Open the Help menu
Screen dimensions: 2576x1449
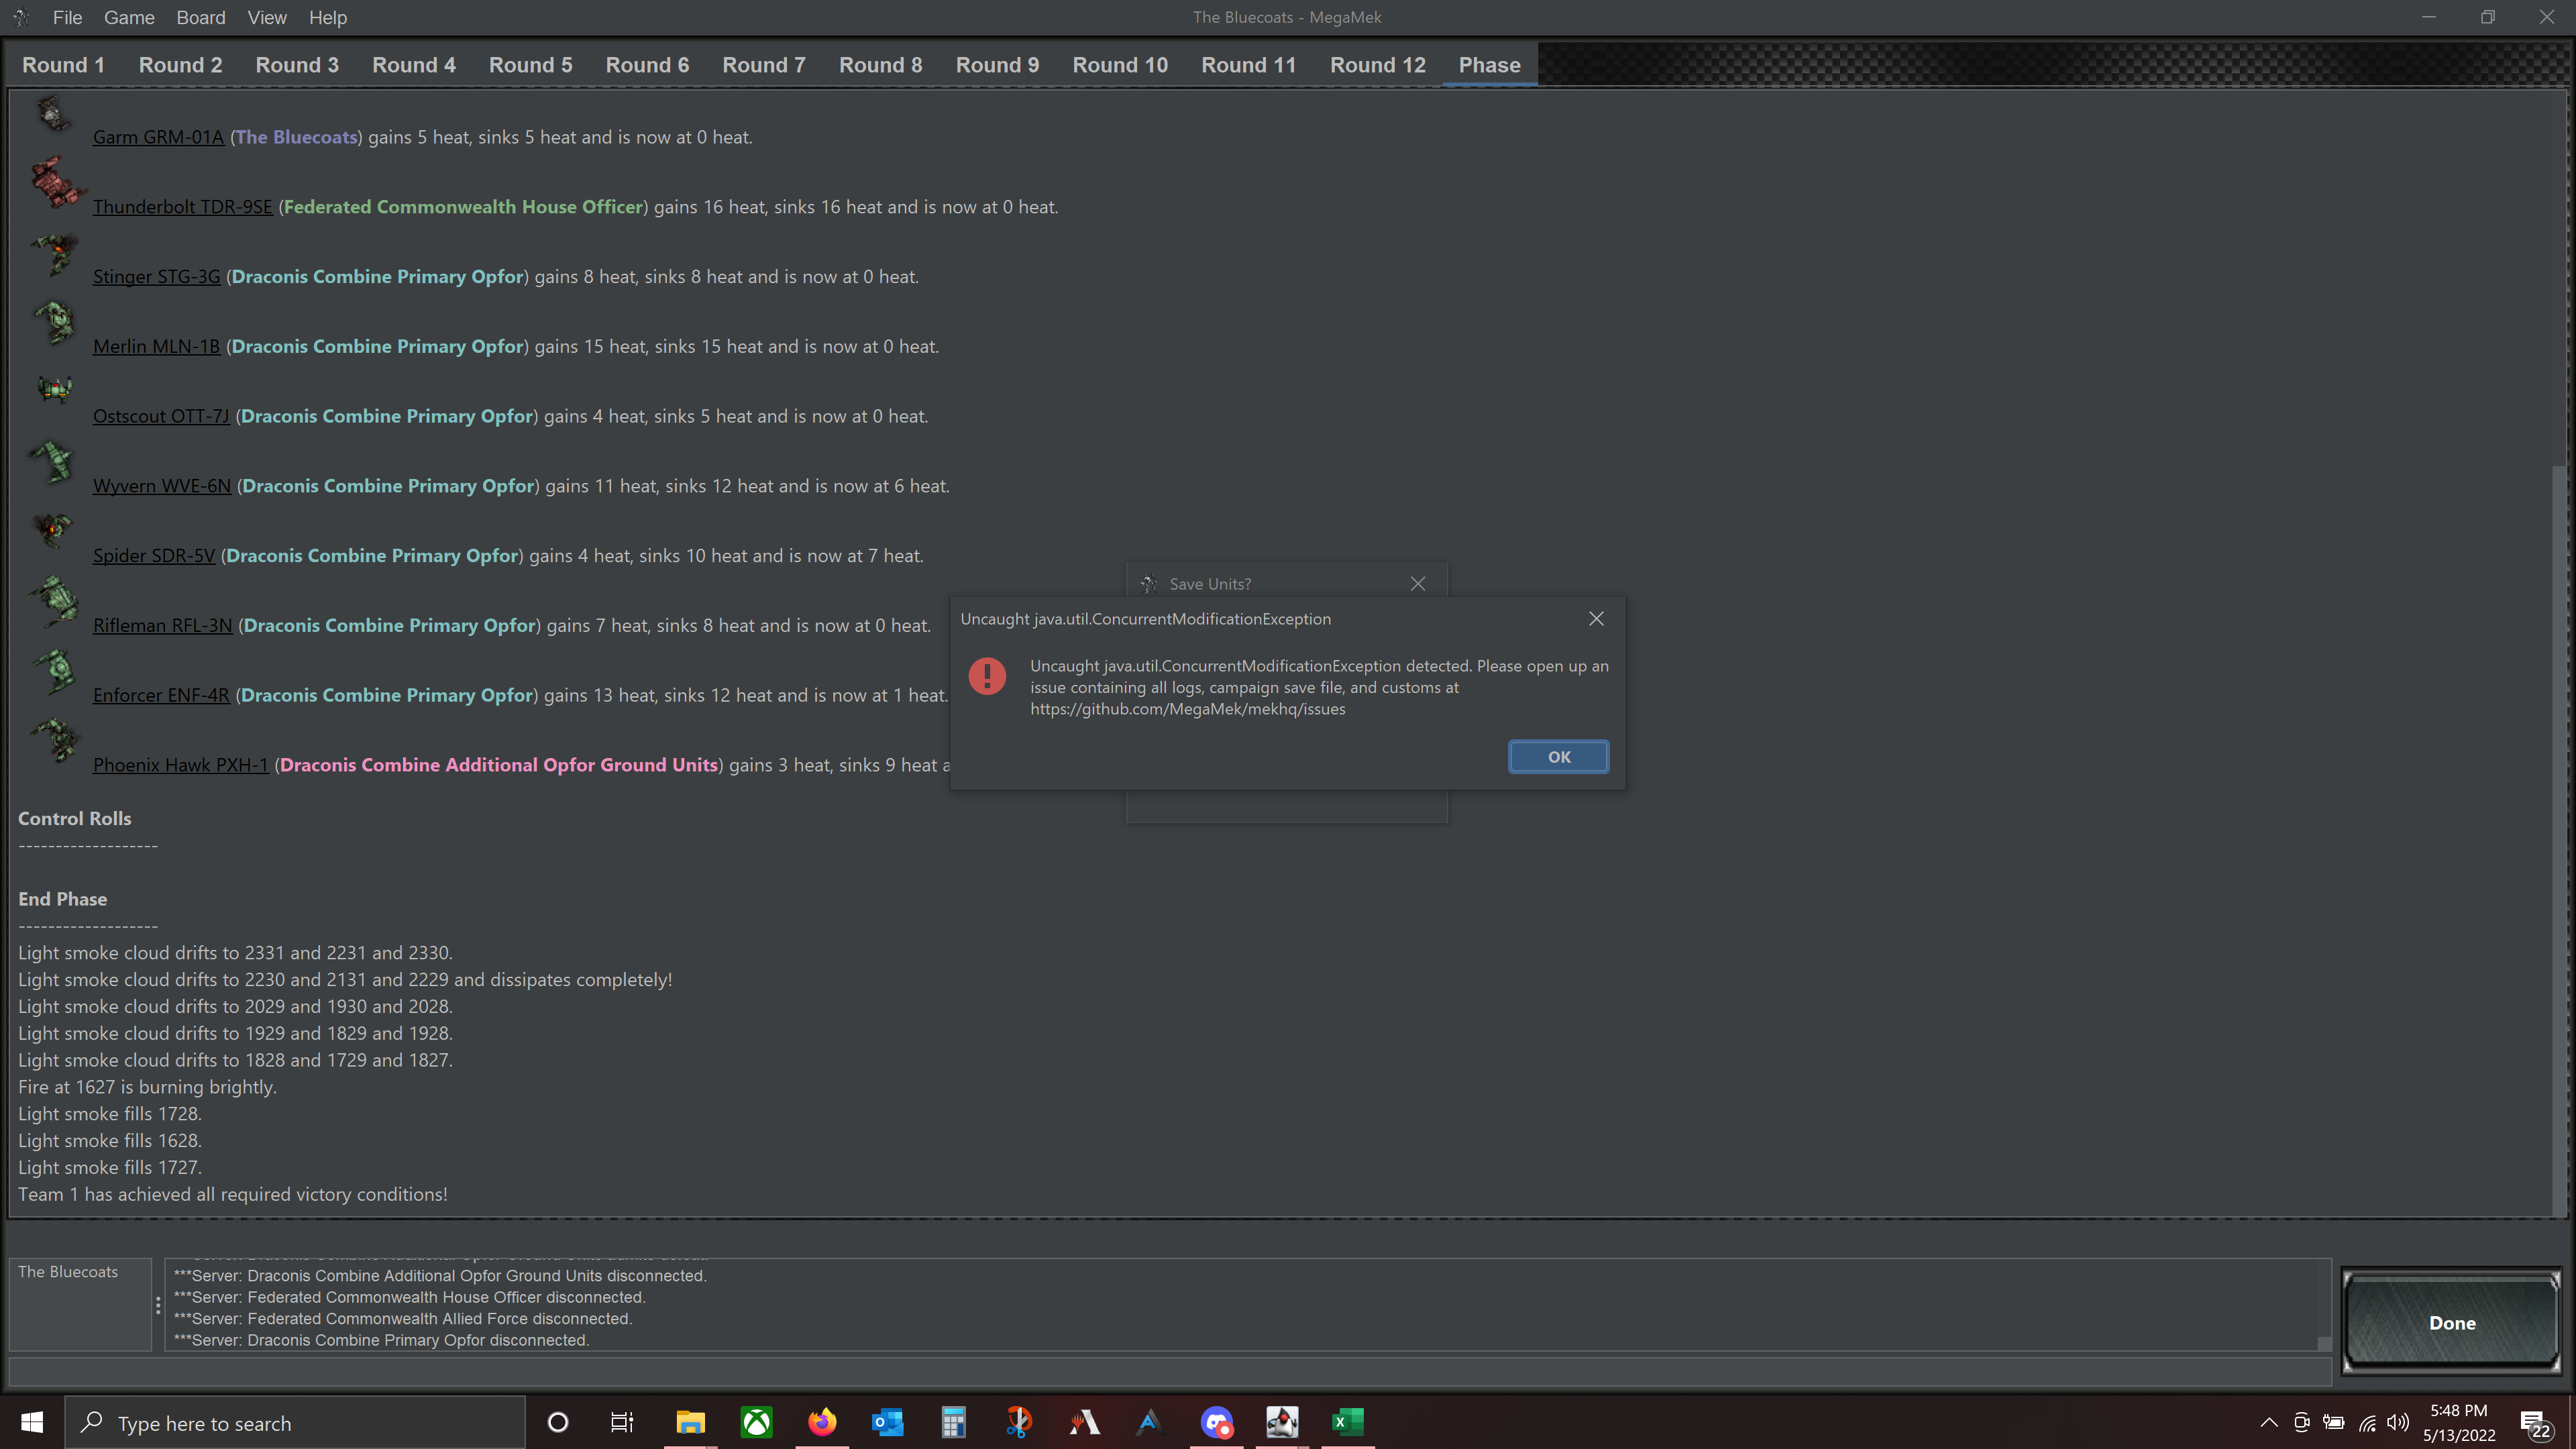point(328,17)
